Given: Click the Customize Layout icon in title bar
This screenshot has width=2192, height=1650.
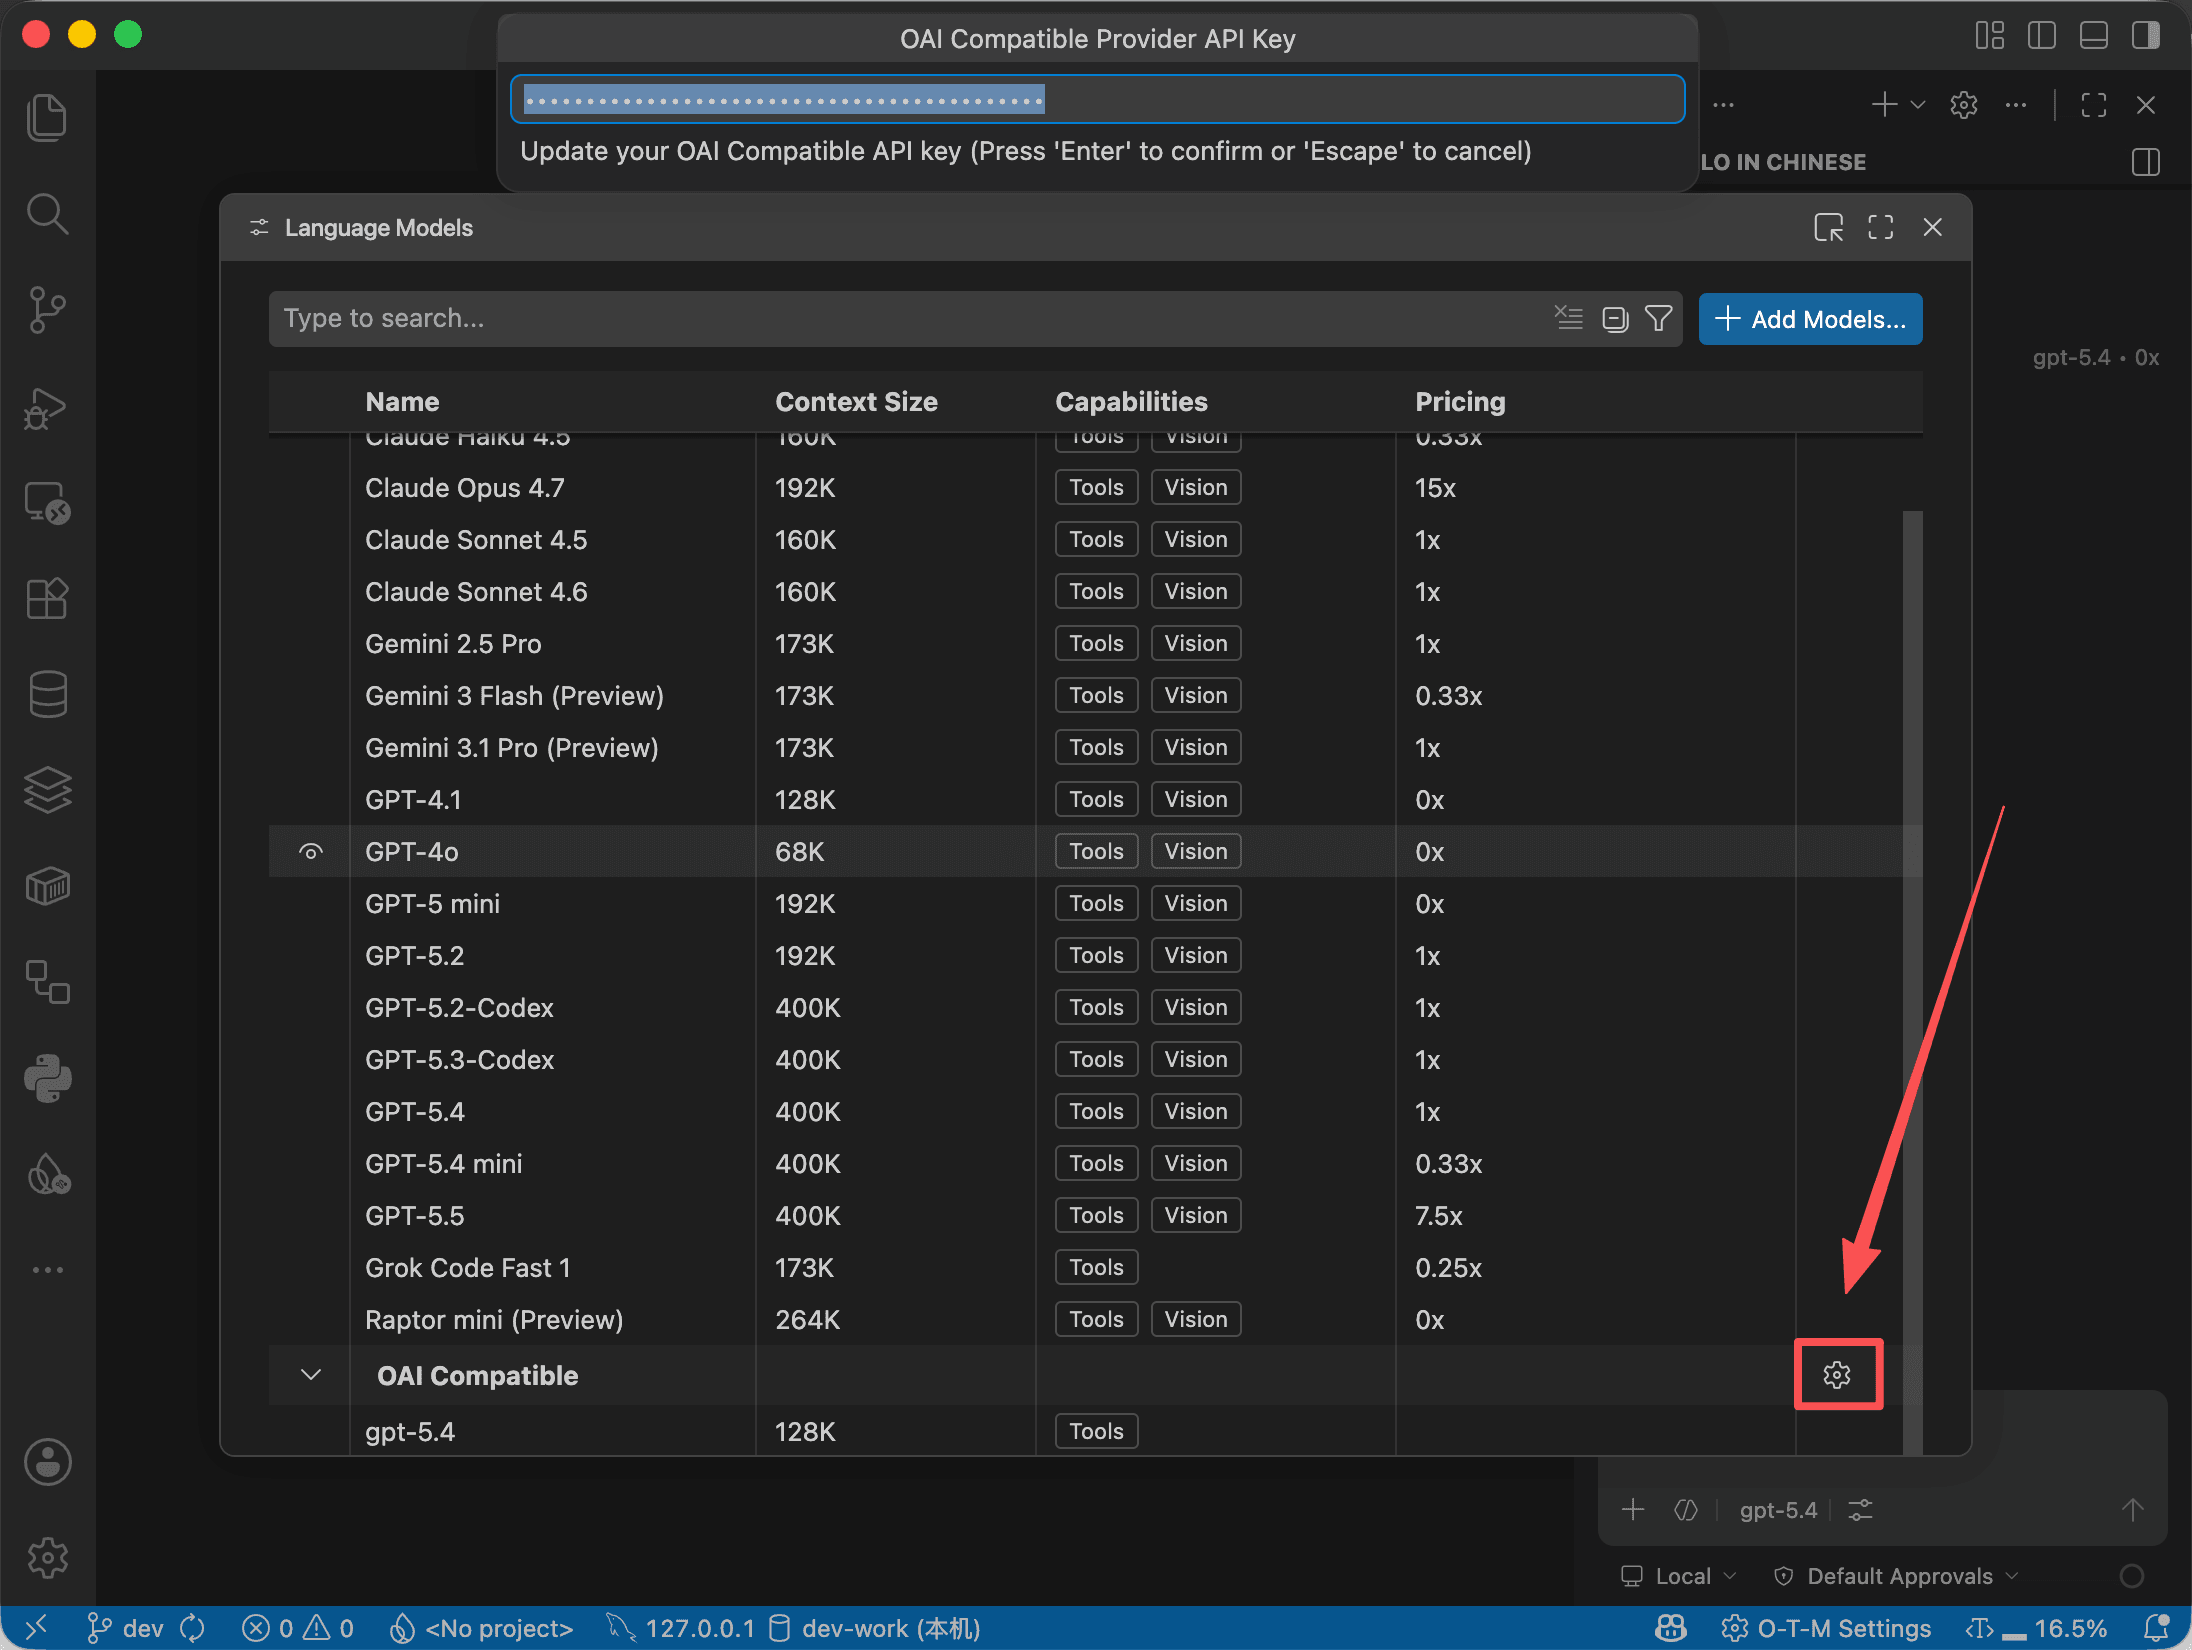Looking at the screenshot, I should pyautogui.click(x=1990, y=35).
